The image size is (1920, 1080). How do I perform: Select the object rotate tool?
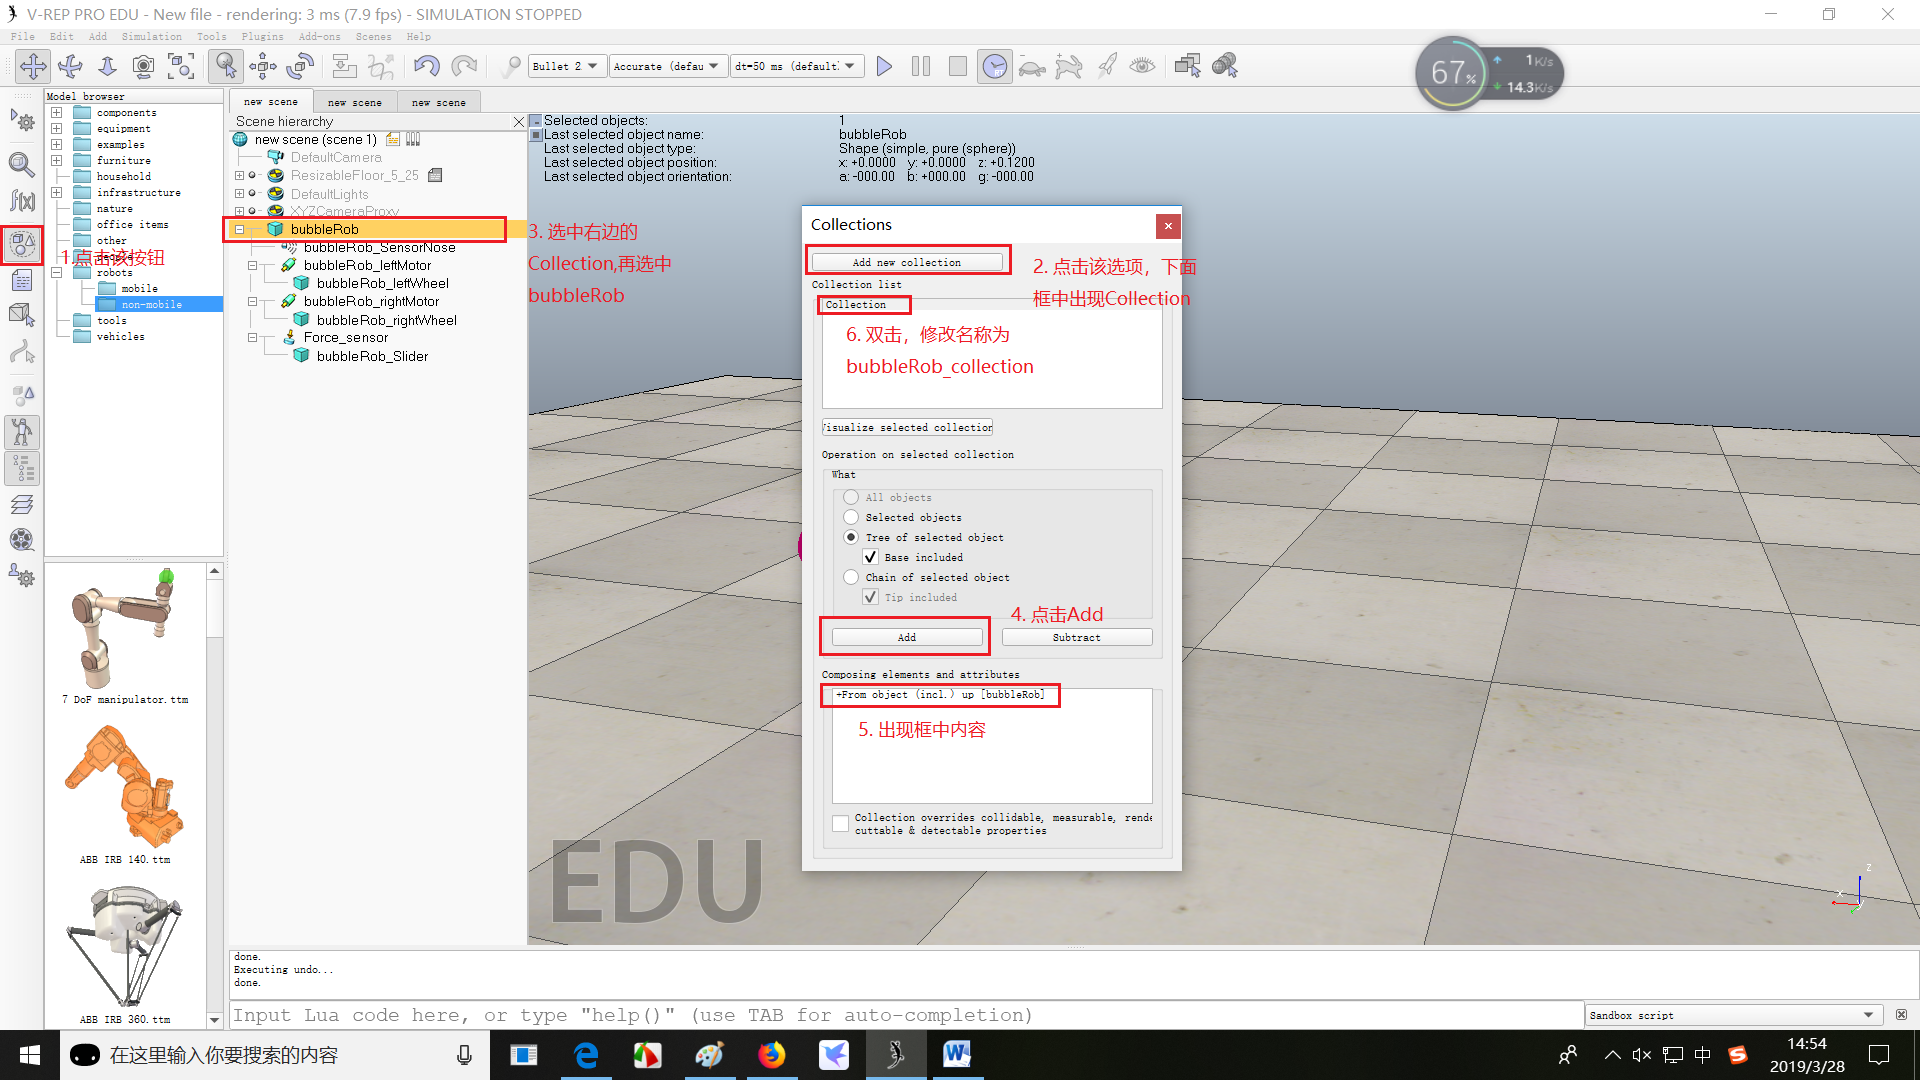coord(300,66)
